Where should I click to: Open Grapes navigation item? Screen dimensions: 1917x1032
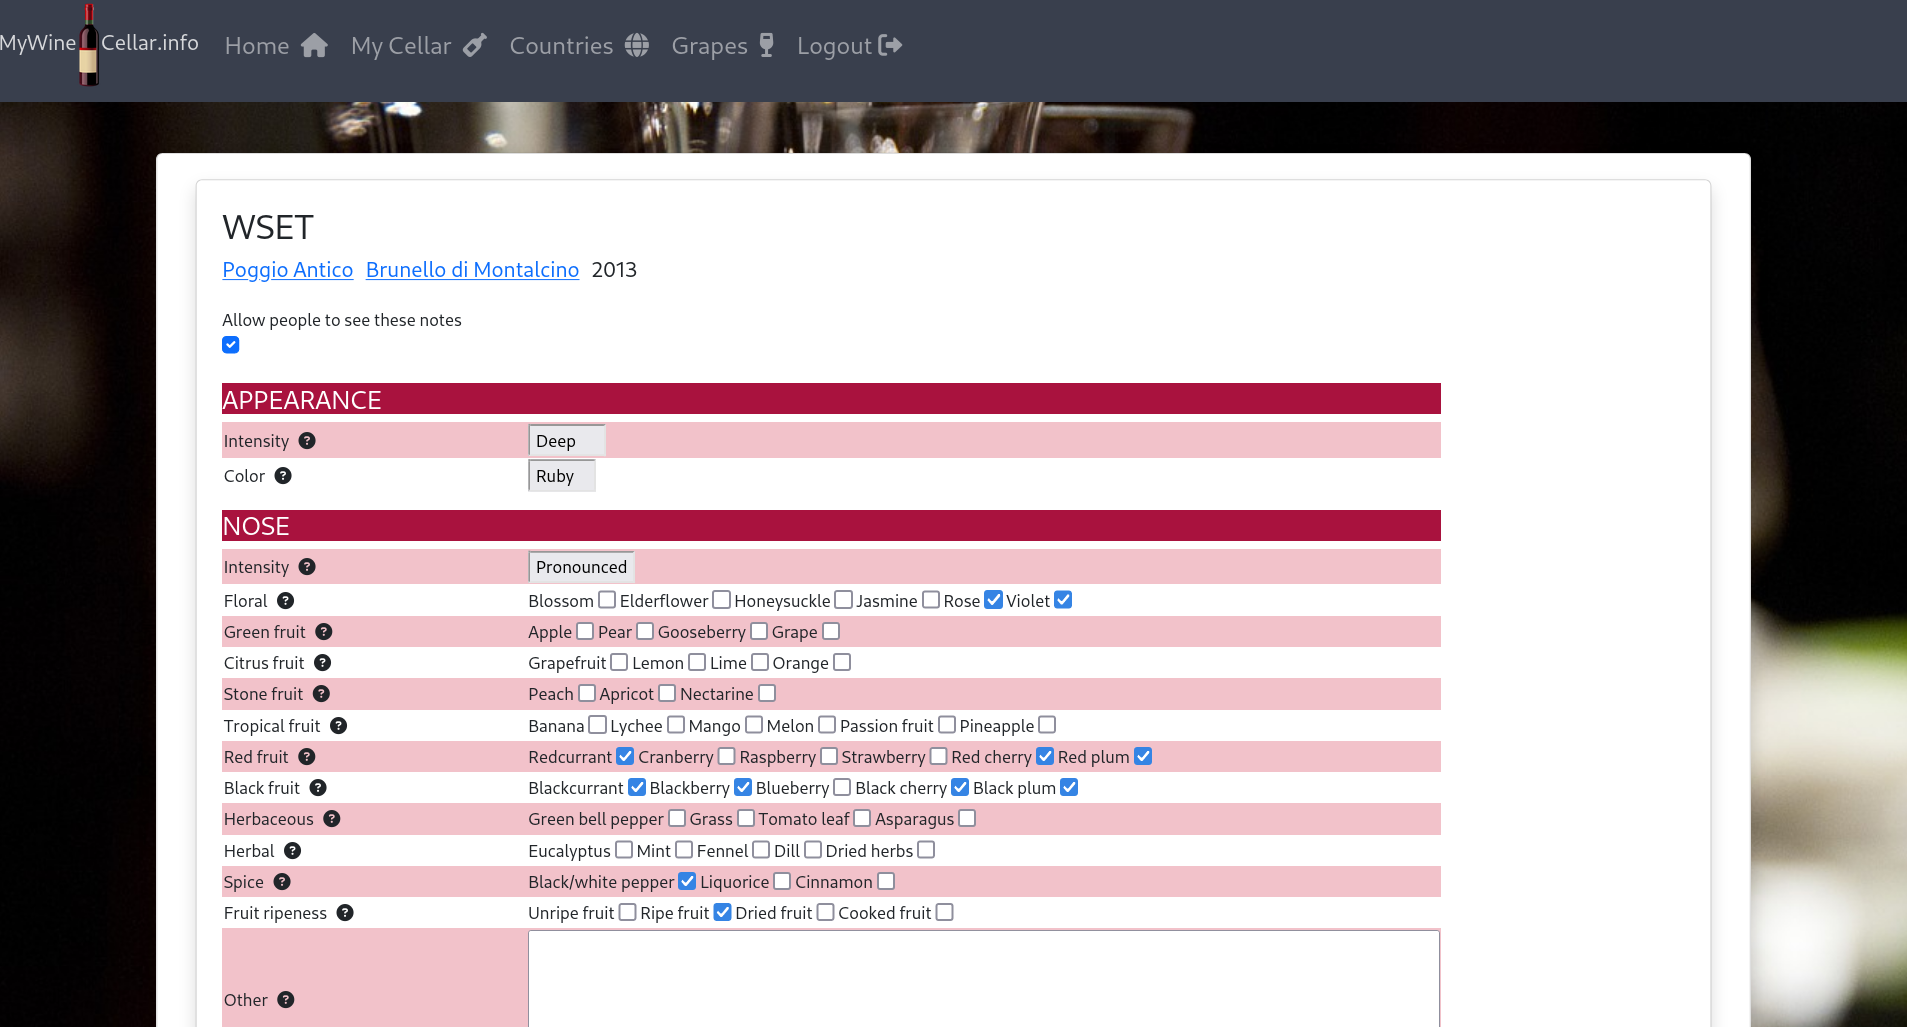[723, 46]
